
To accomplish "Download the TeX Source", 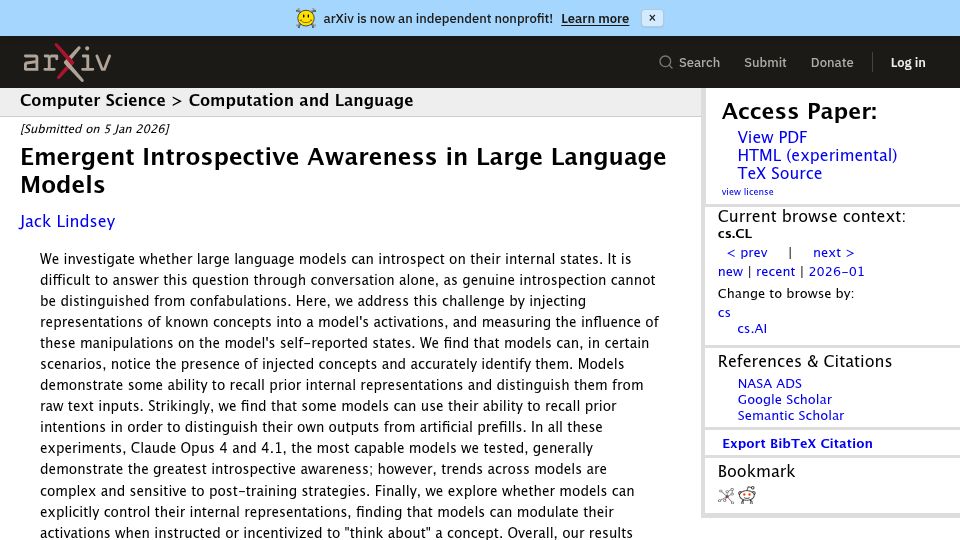I will tap(779, 173).
